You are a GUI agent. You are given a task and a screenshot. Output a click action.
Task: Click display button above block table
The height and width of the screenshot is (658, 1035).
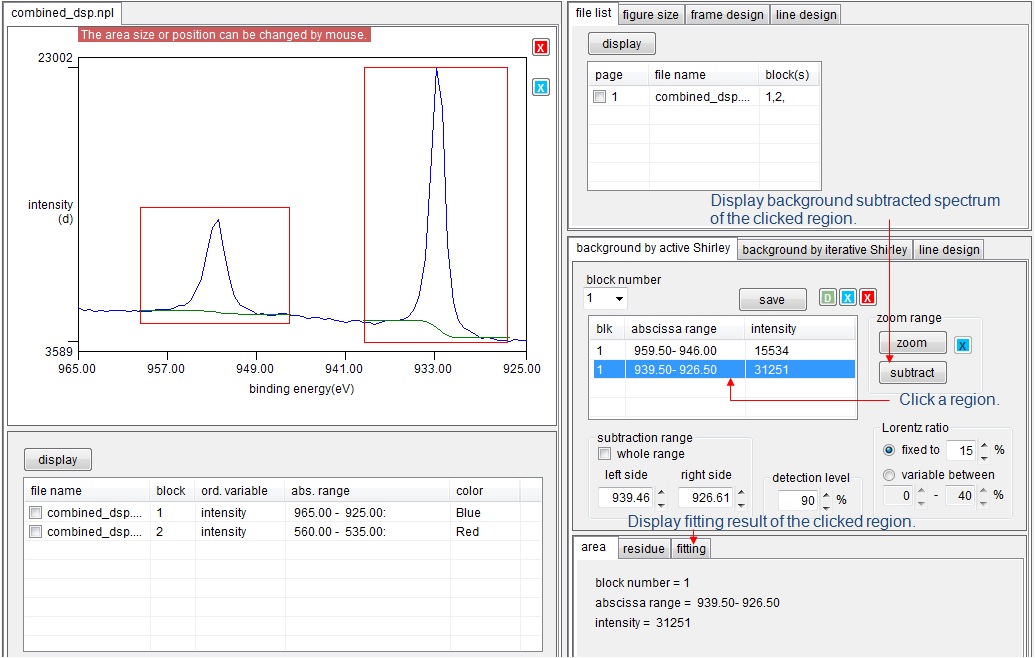click(57, 459)
